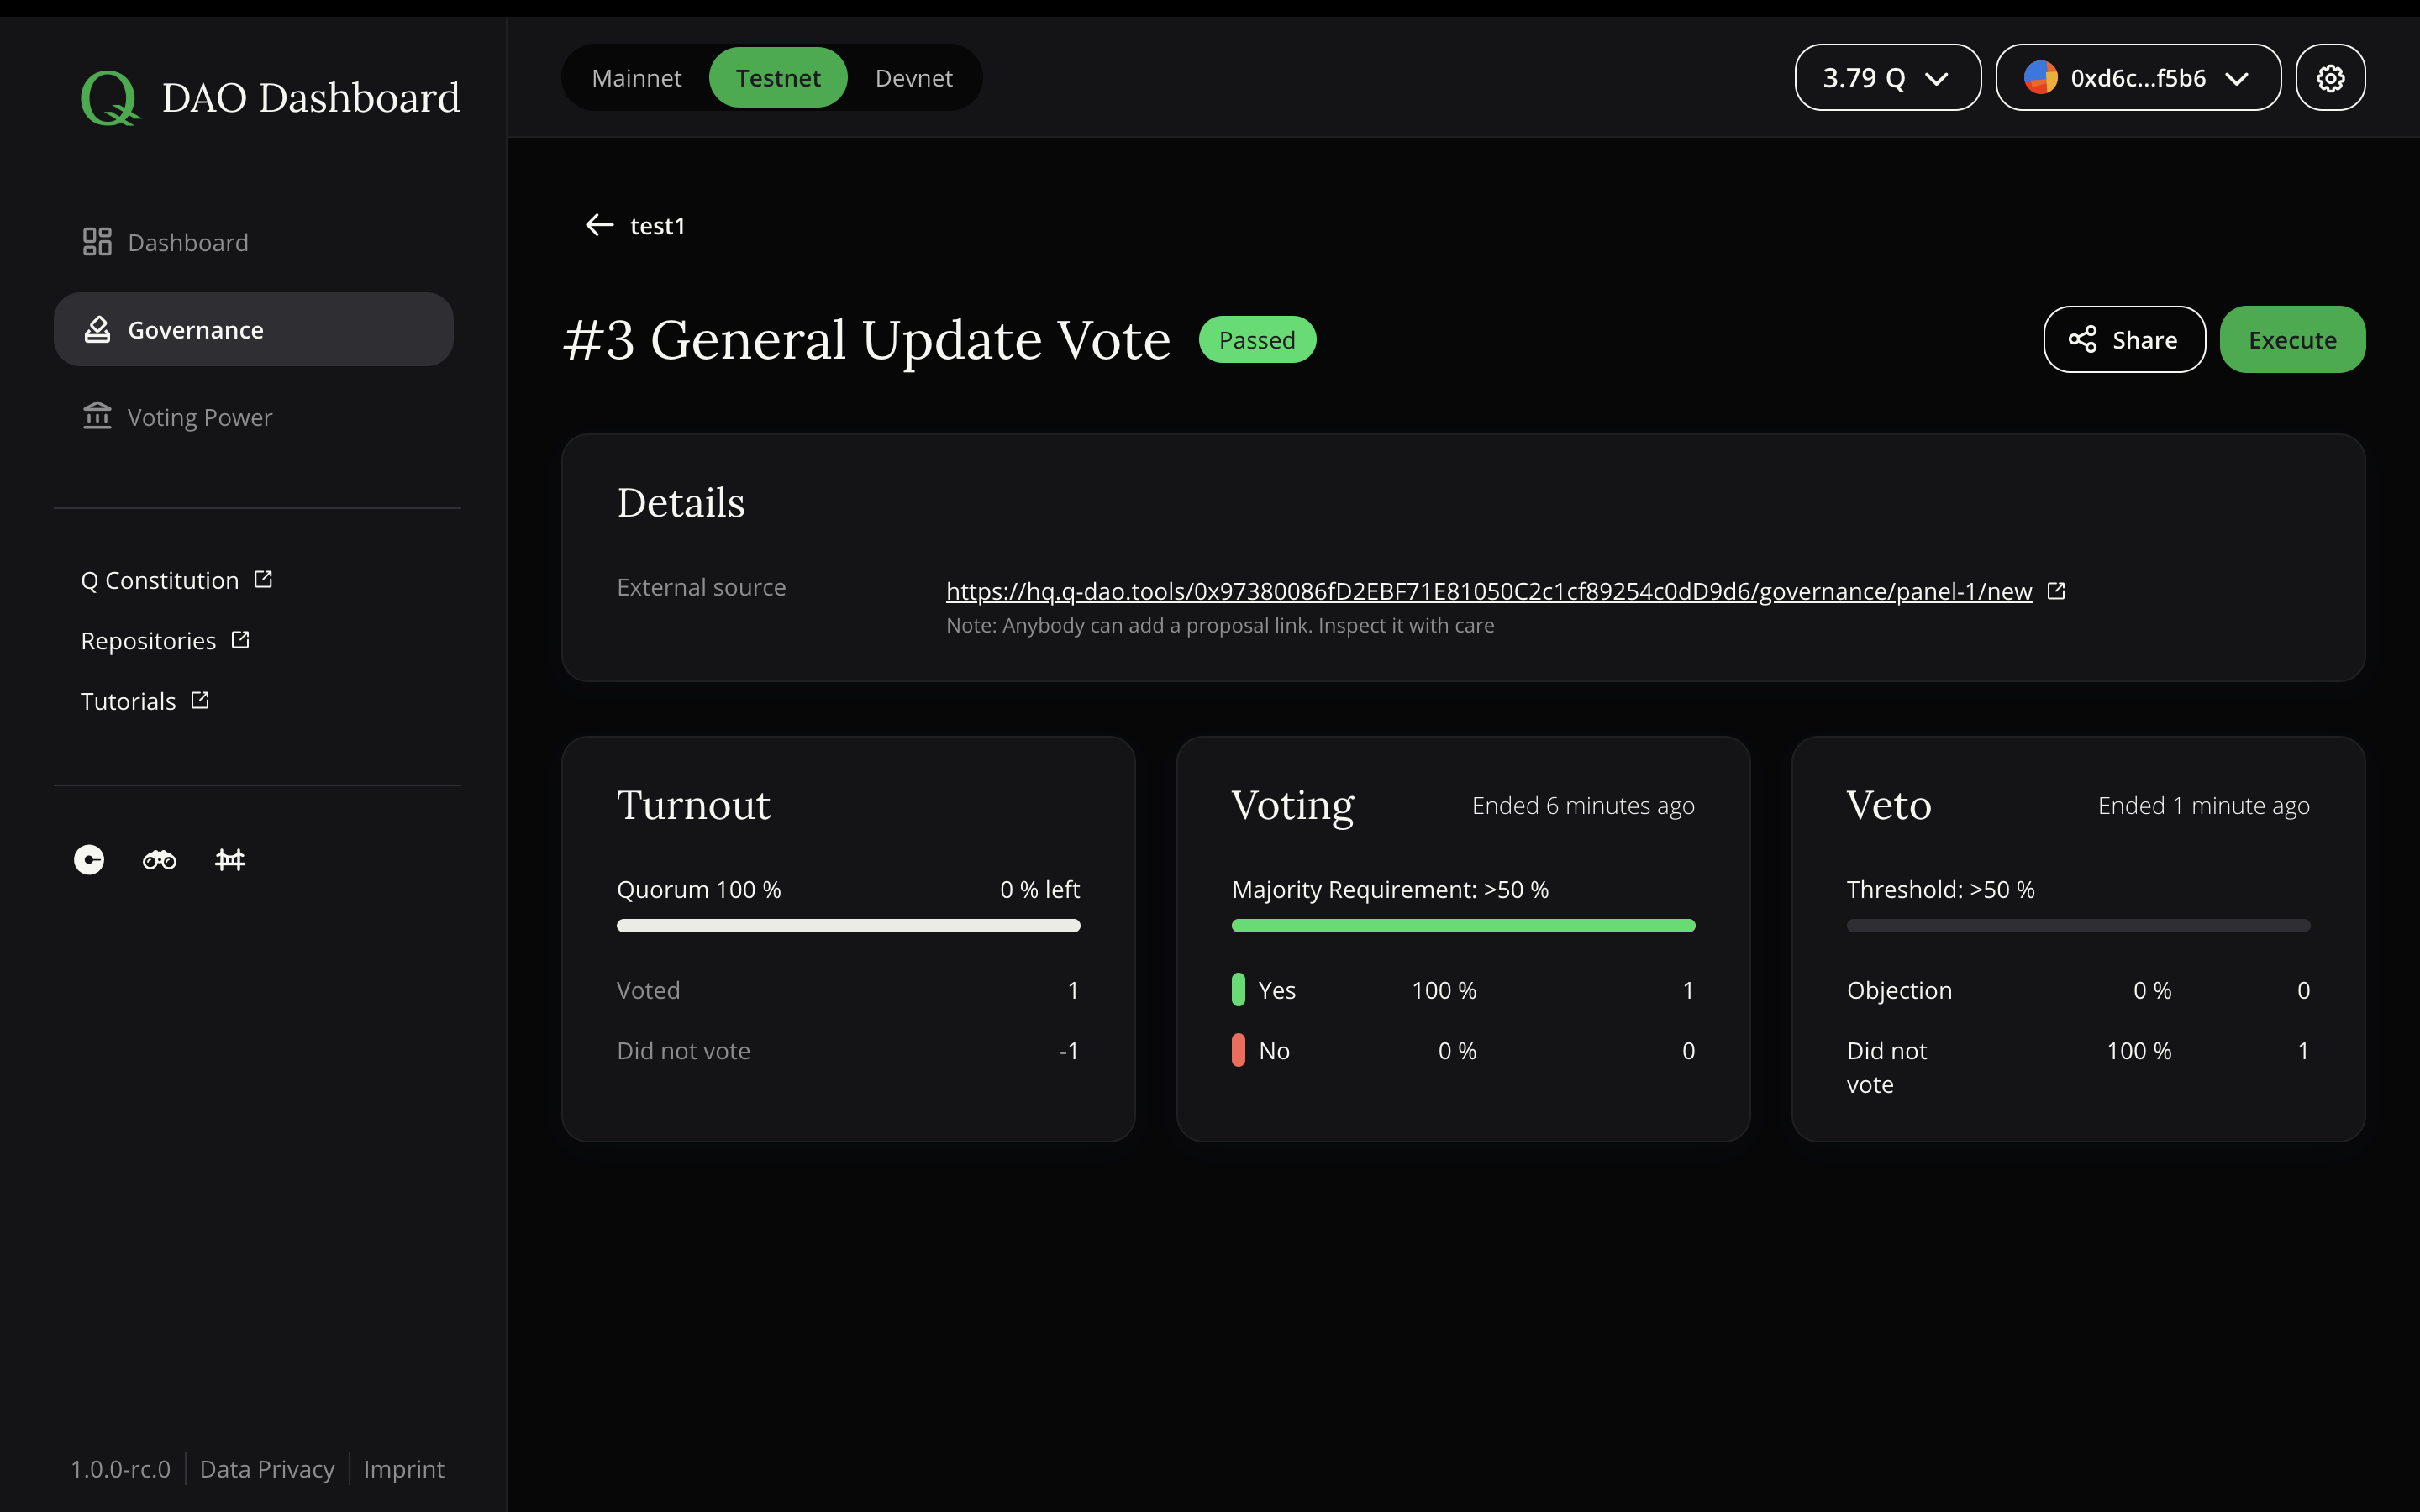The width and height of the screenshot is (2420, 1512).
Task: Select Governance in sidebar
Action: click(196, 330)
